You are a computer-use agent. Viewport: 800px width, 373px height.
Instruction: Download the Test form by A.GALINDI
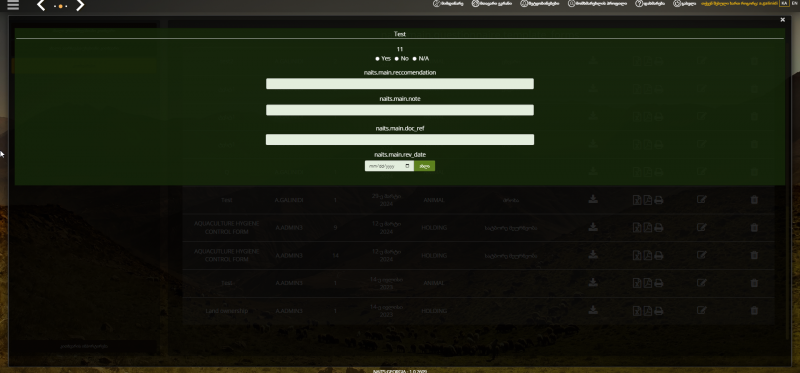coord(593,200)
